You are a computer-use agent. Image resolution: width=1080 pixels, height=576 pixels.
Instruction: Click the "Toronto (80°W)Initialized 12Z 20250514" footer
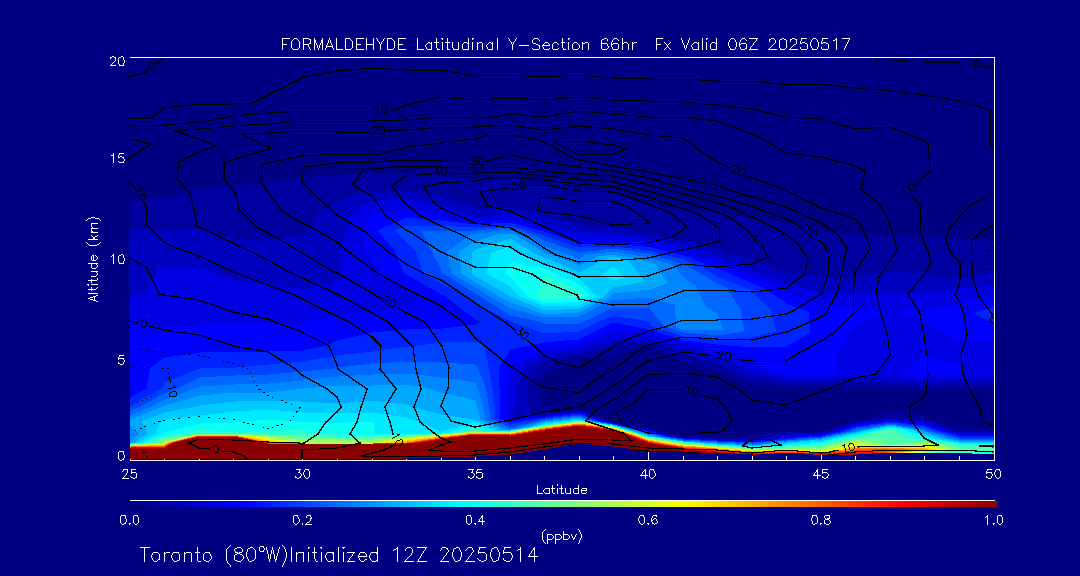339,555
